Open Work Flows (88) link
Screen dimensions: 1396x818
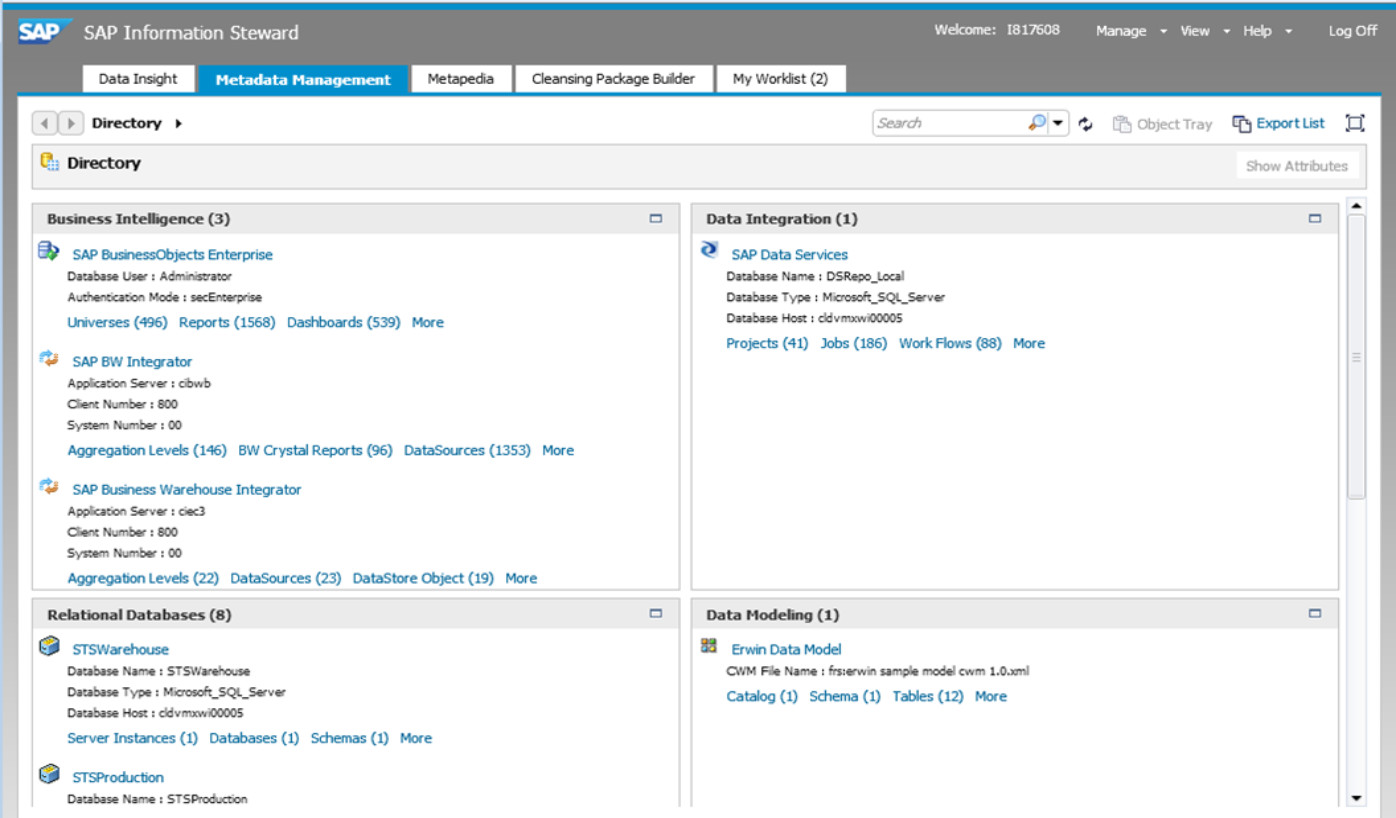coord(950,343)
